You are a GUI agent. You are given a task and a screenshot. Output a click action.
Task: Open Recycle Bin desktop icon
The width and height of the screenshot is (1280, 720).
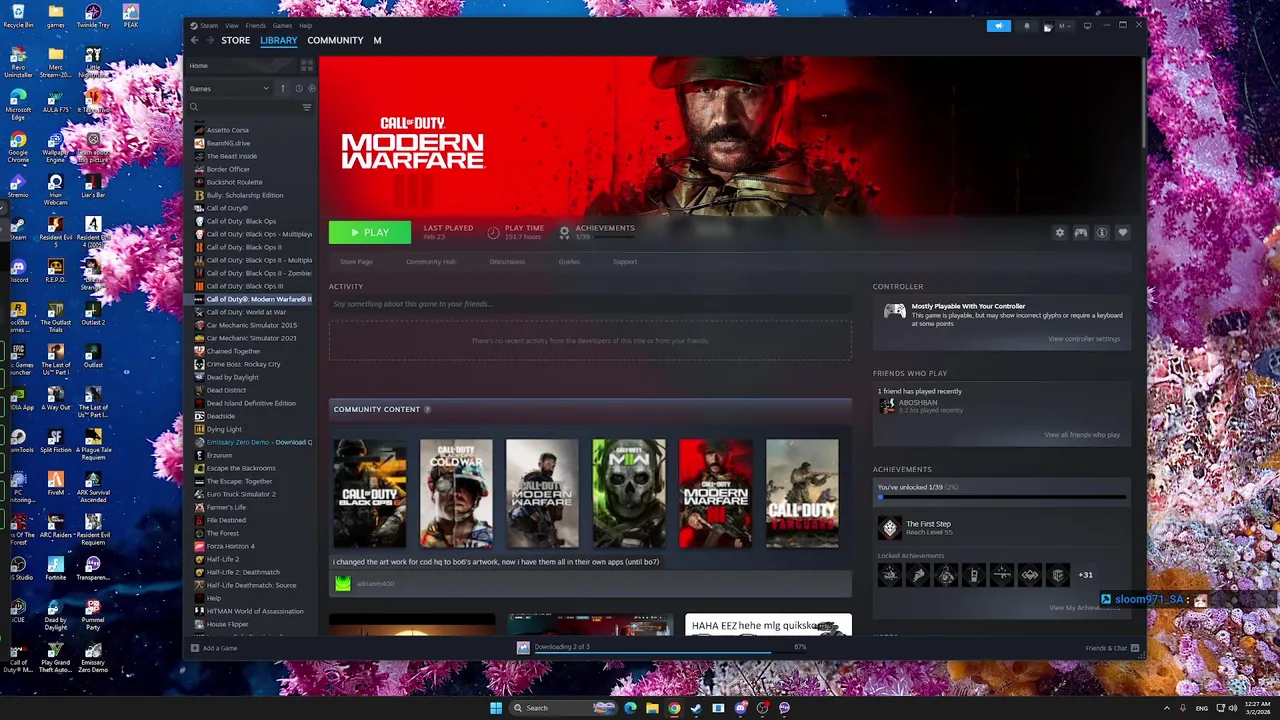pyautogui.click(x=18, y=16)
